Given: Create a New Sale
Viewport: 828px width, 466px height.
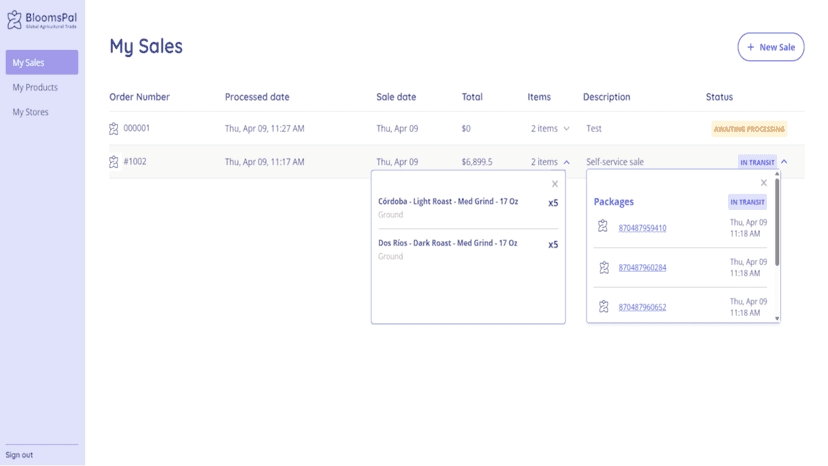Looking at the screenshot, I should click(771, 47).
